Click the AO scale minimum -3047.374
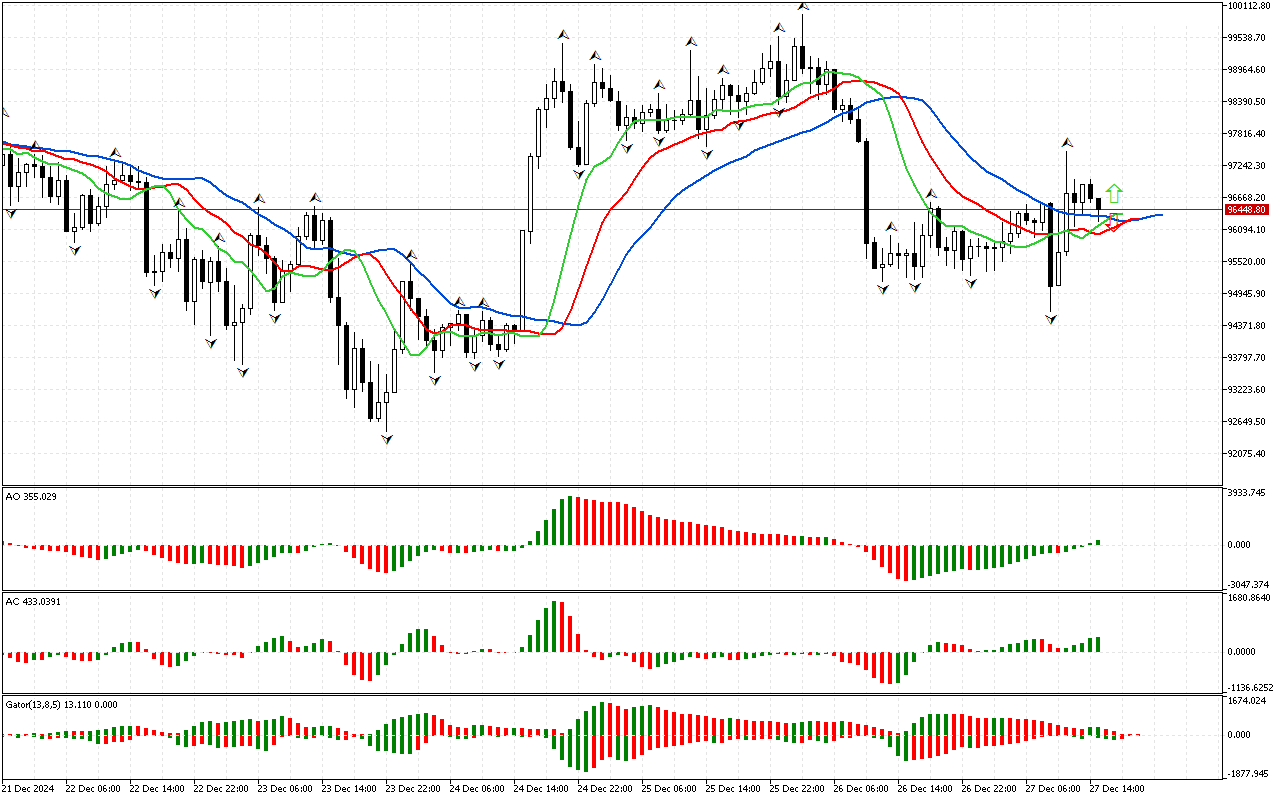The height and width of the screenshot is (800, 1280). [1247, 584]
